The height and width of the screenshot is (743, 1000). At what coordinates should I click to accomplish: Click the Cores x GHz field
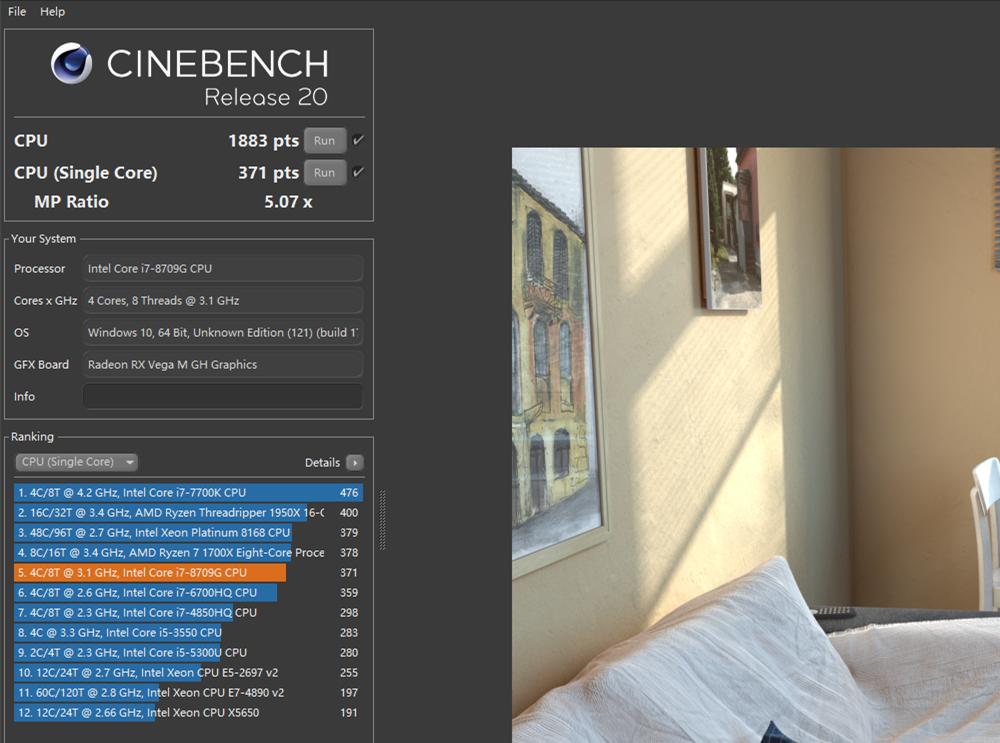click(x=223, y=300)
